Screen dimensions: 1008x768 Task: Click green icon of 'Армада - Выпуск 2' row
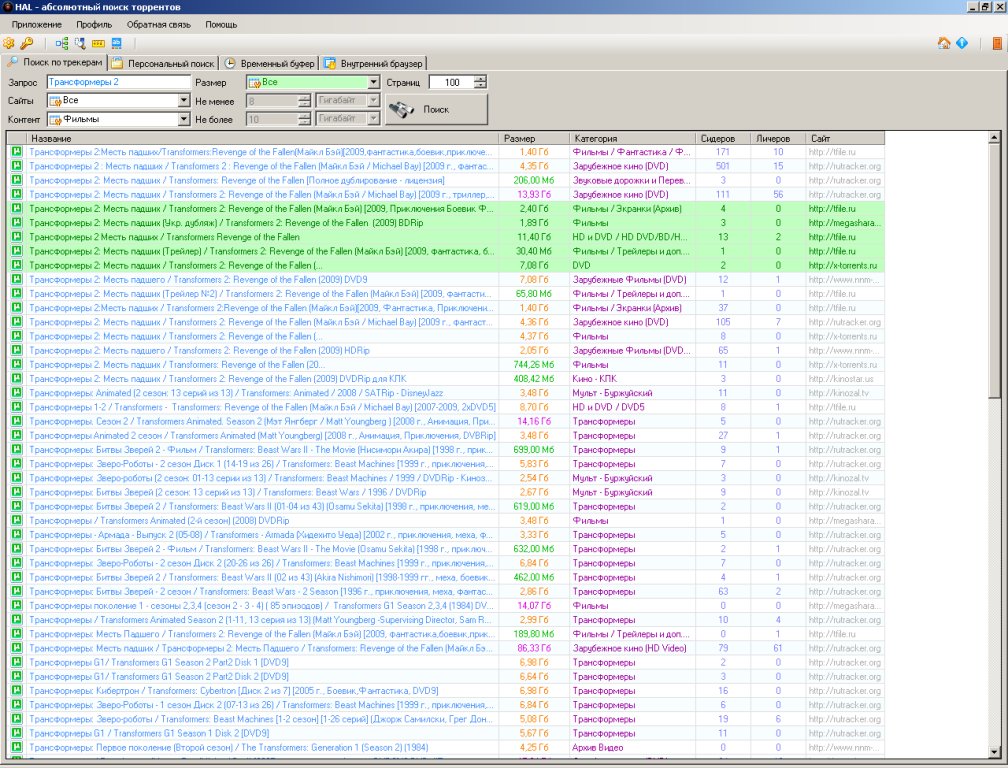(17, 535)
